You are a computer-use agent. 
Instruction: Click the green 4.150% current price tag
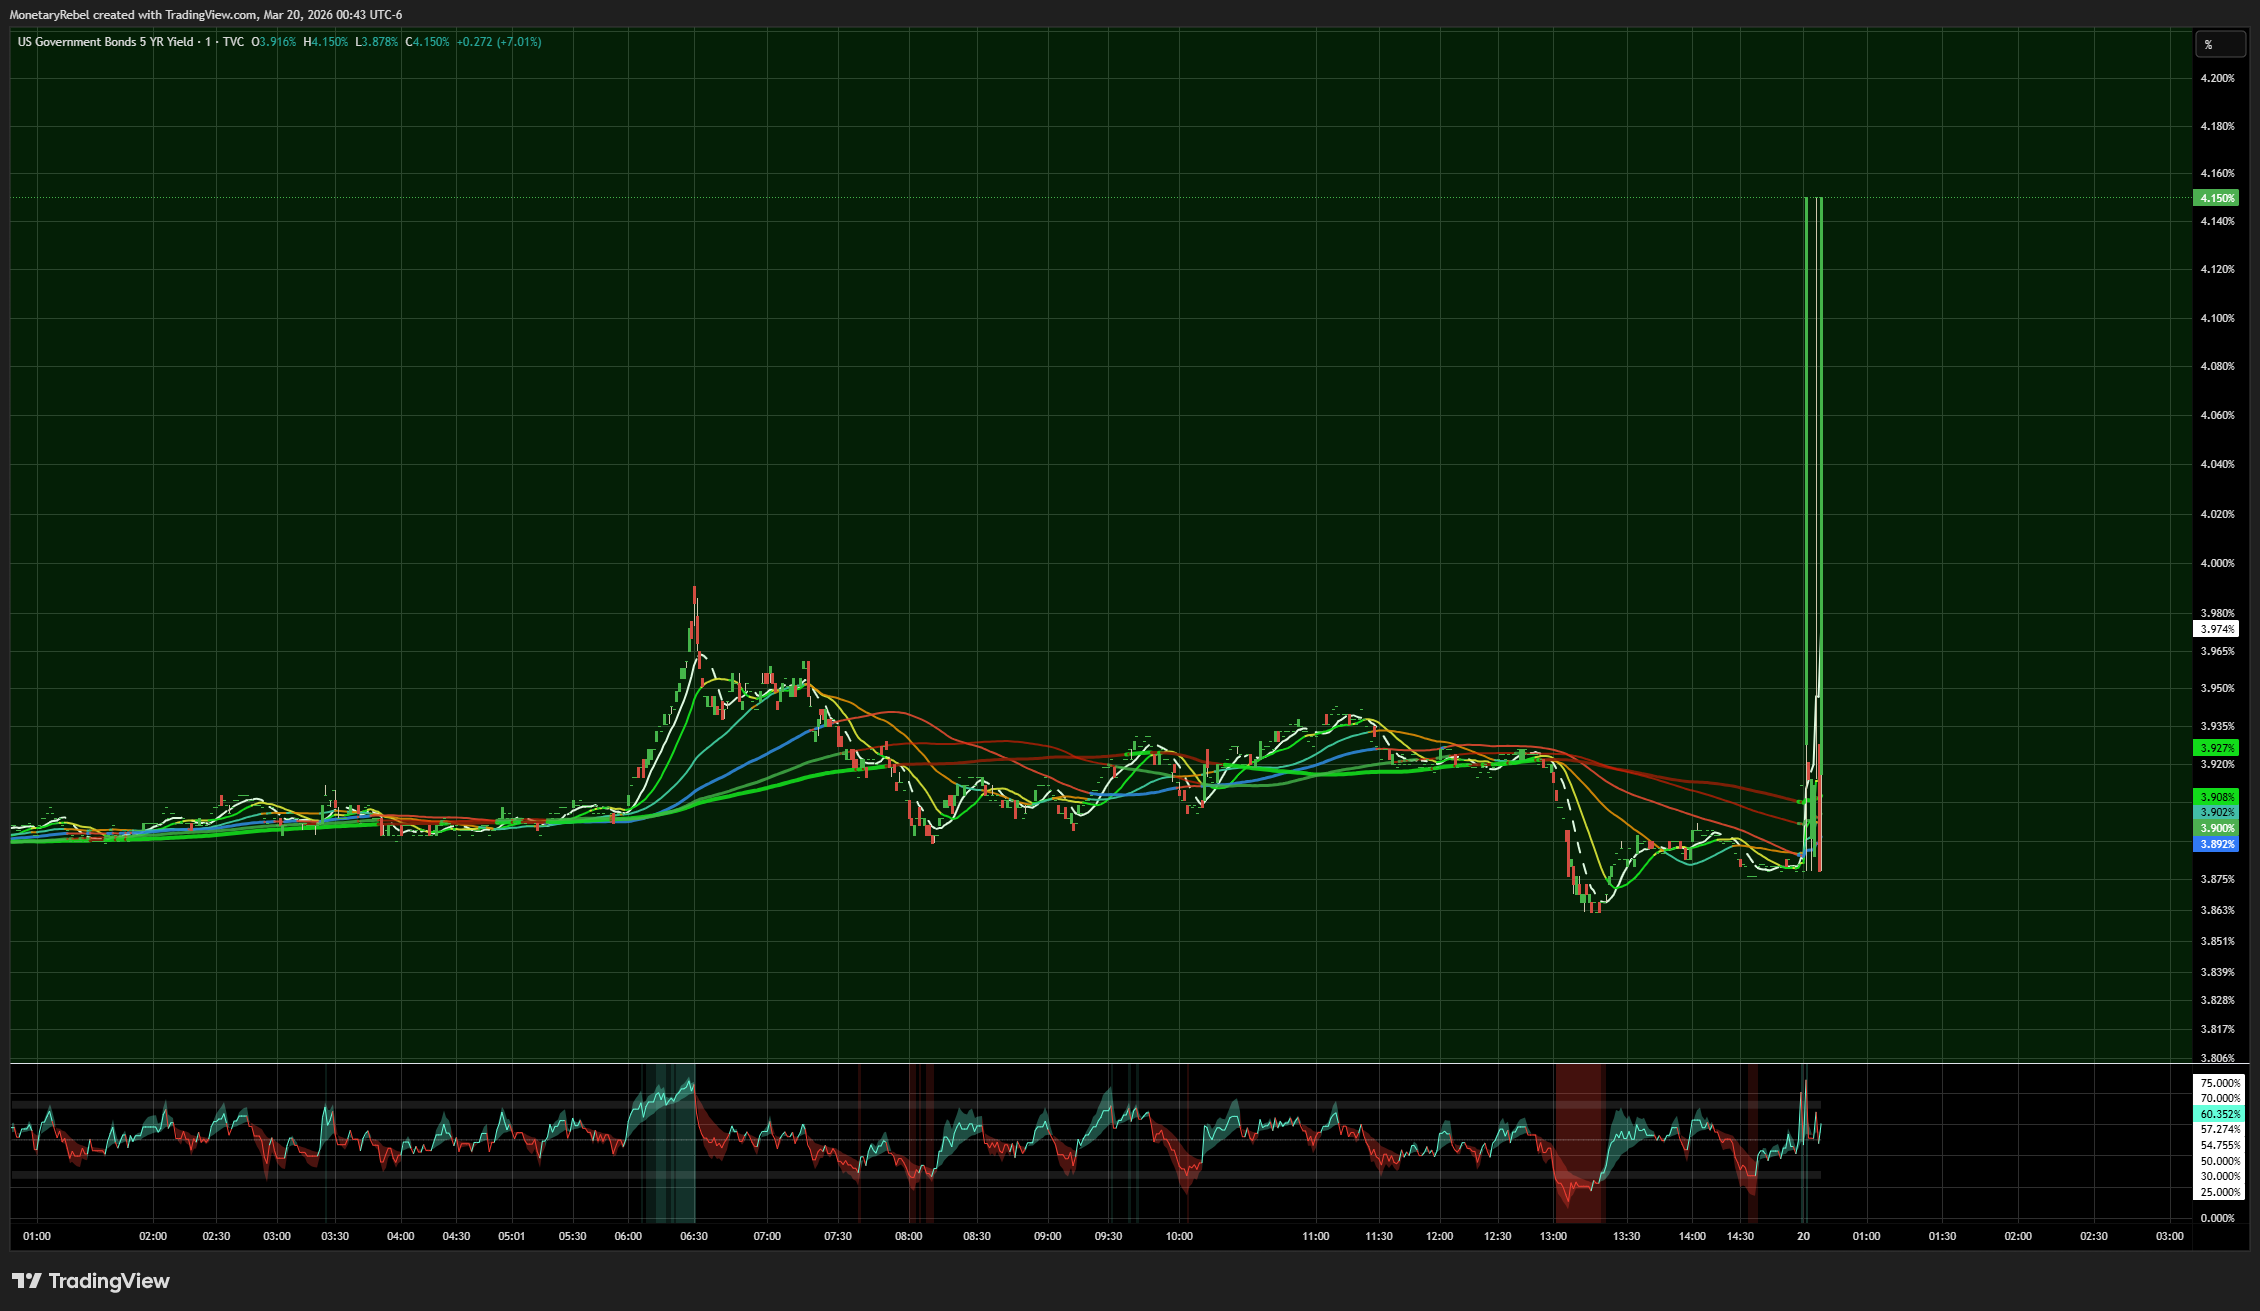click(x=2216, y=198)
